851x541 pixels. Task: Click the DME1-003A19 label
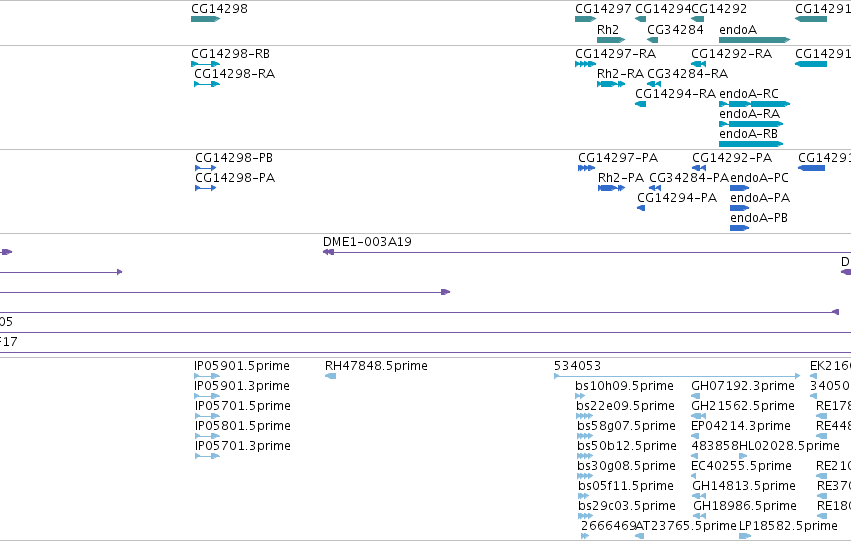pos(367,241)
